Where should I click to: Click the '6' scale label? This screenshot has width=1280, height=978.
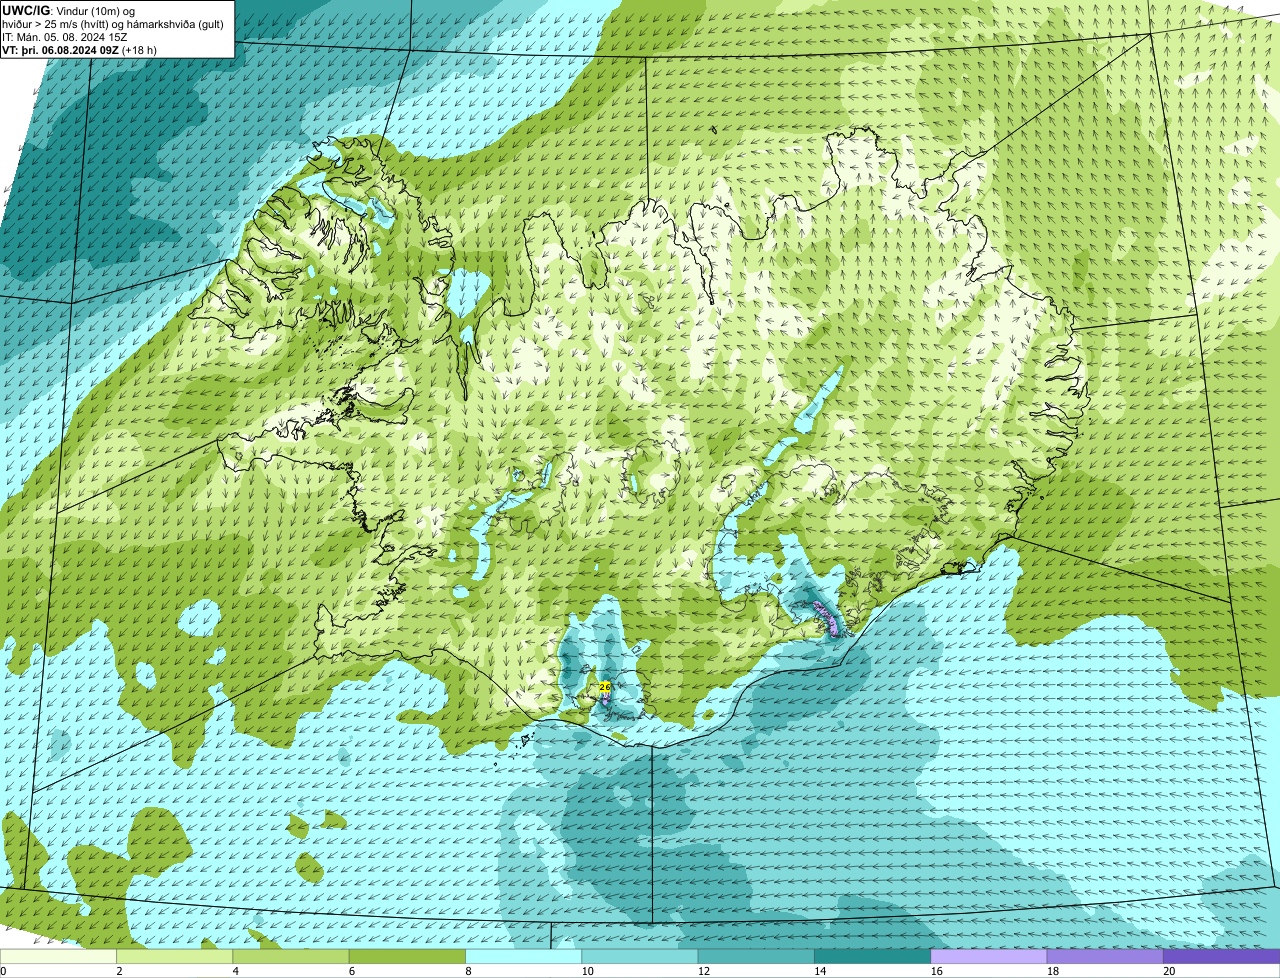(x=352, y=971)
